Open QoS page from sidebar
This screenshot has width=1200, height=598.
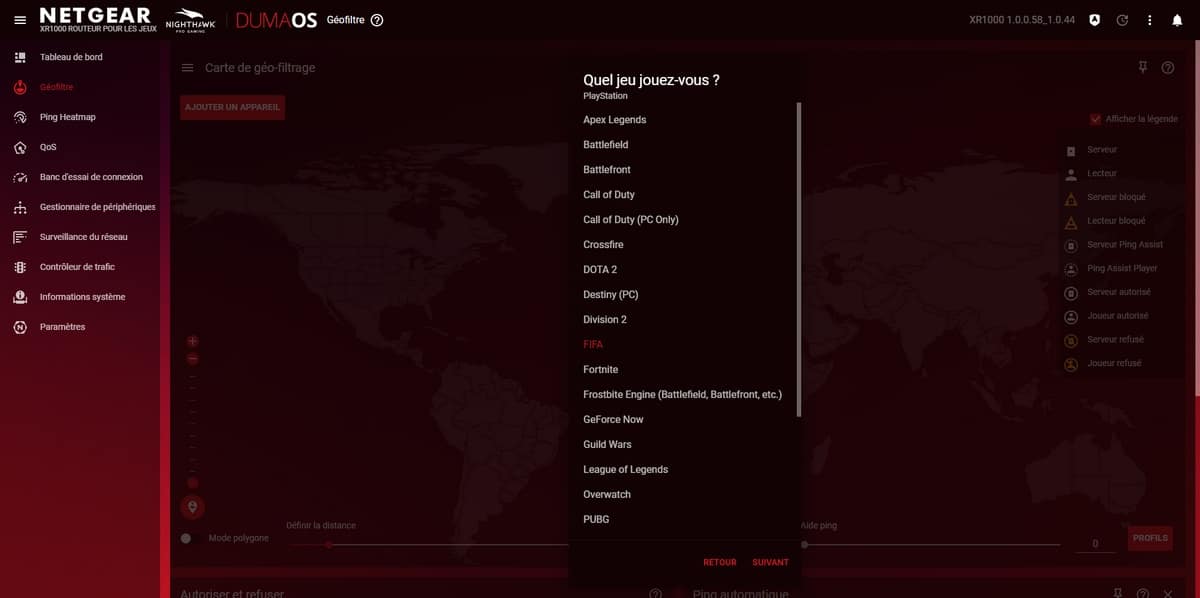pos(48,147)
